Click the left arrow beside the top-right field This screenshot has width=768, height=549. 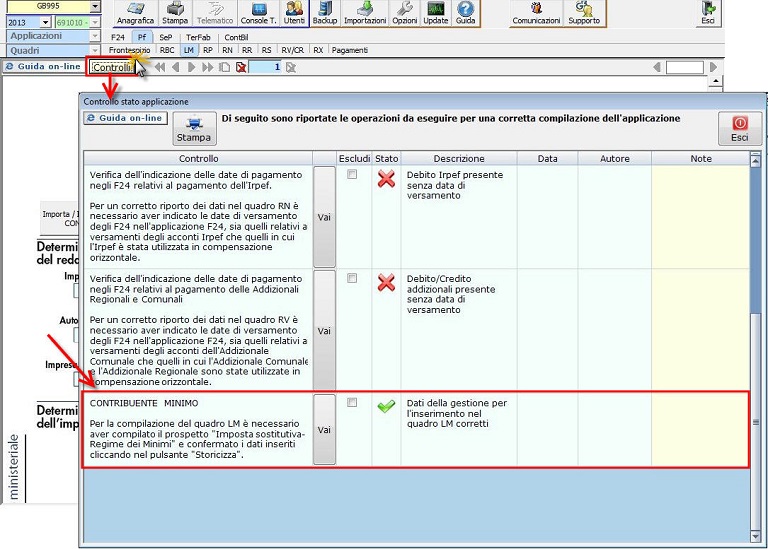click(x=657, y=67)
